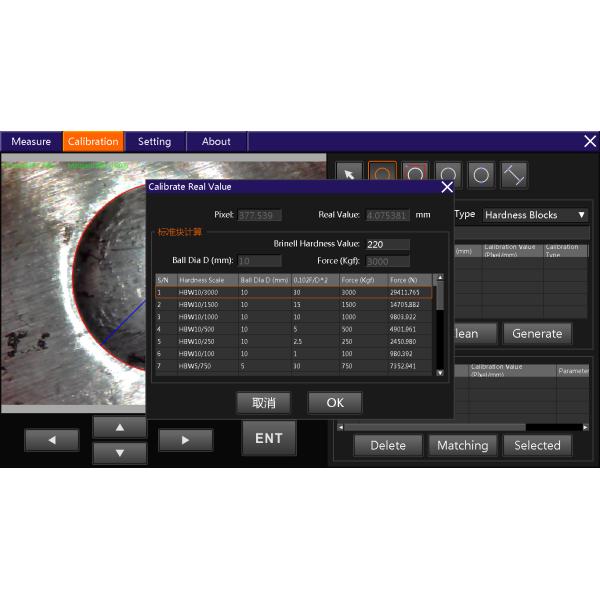Click the hardness table scrollbar down arrow
This screenshot has width=600, height=600.
(x=439, y=372)
